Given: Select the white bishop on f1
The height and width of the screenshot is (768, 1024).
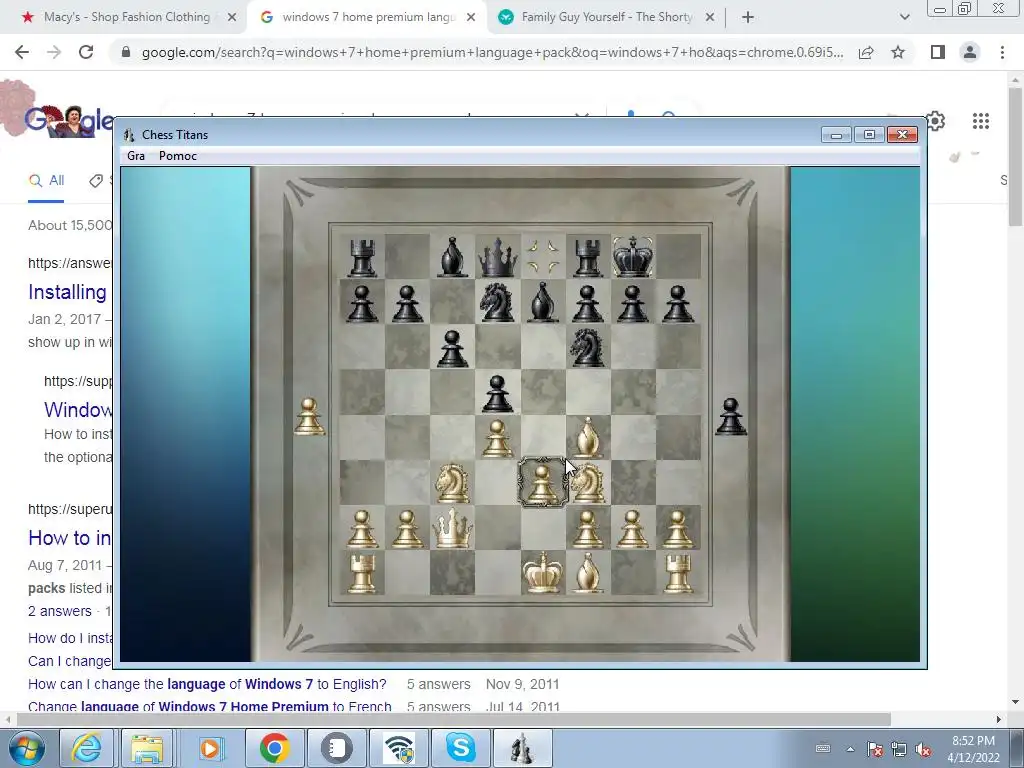Looking at the screenshot, I should (x=587, y=573).
